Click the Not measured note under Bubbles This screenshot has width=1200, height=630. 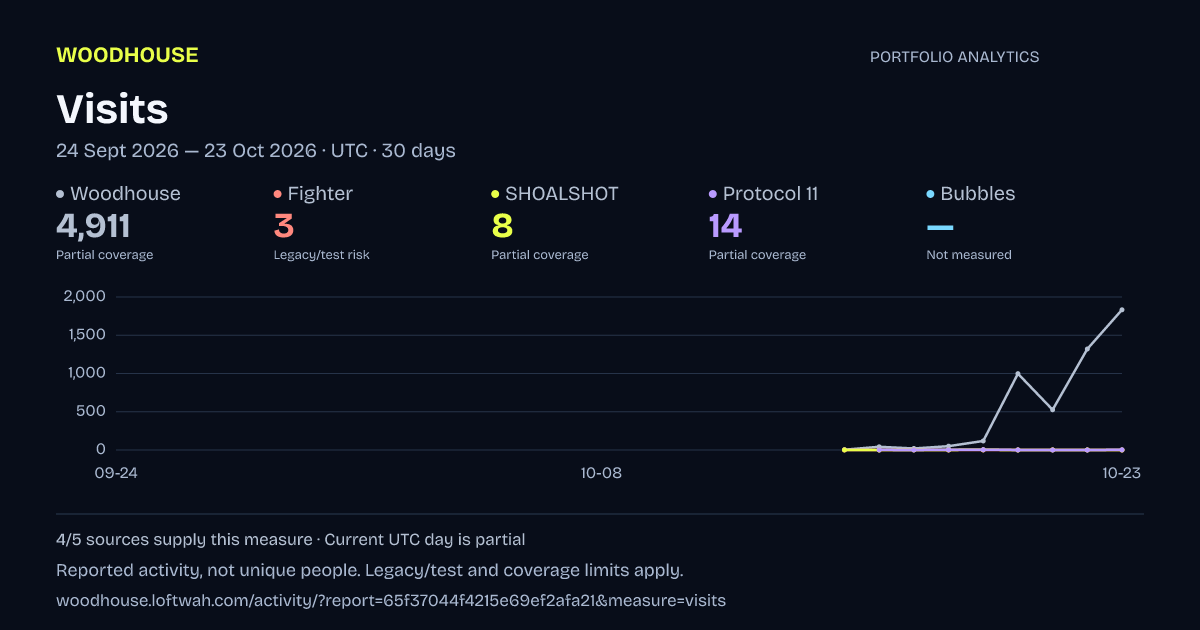coord(969,255)
